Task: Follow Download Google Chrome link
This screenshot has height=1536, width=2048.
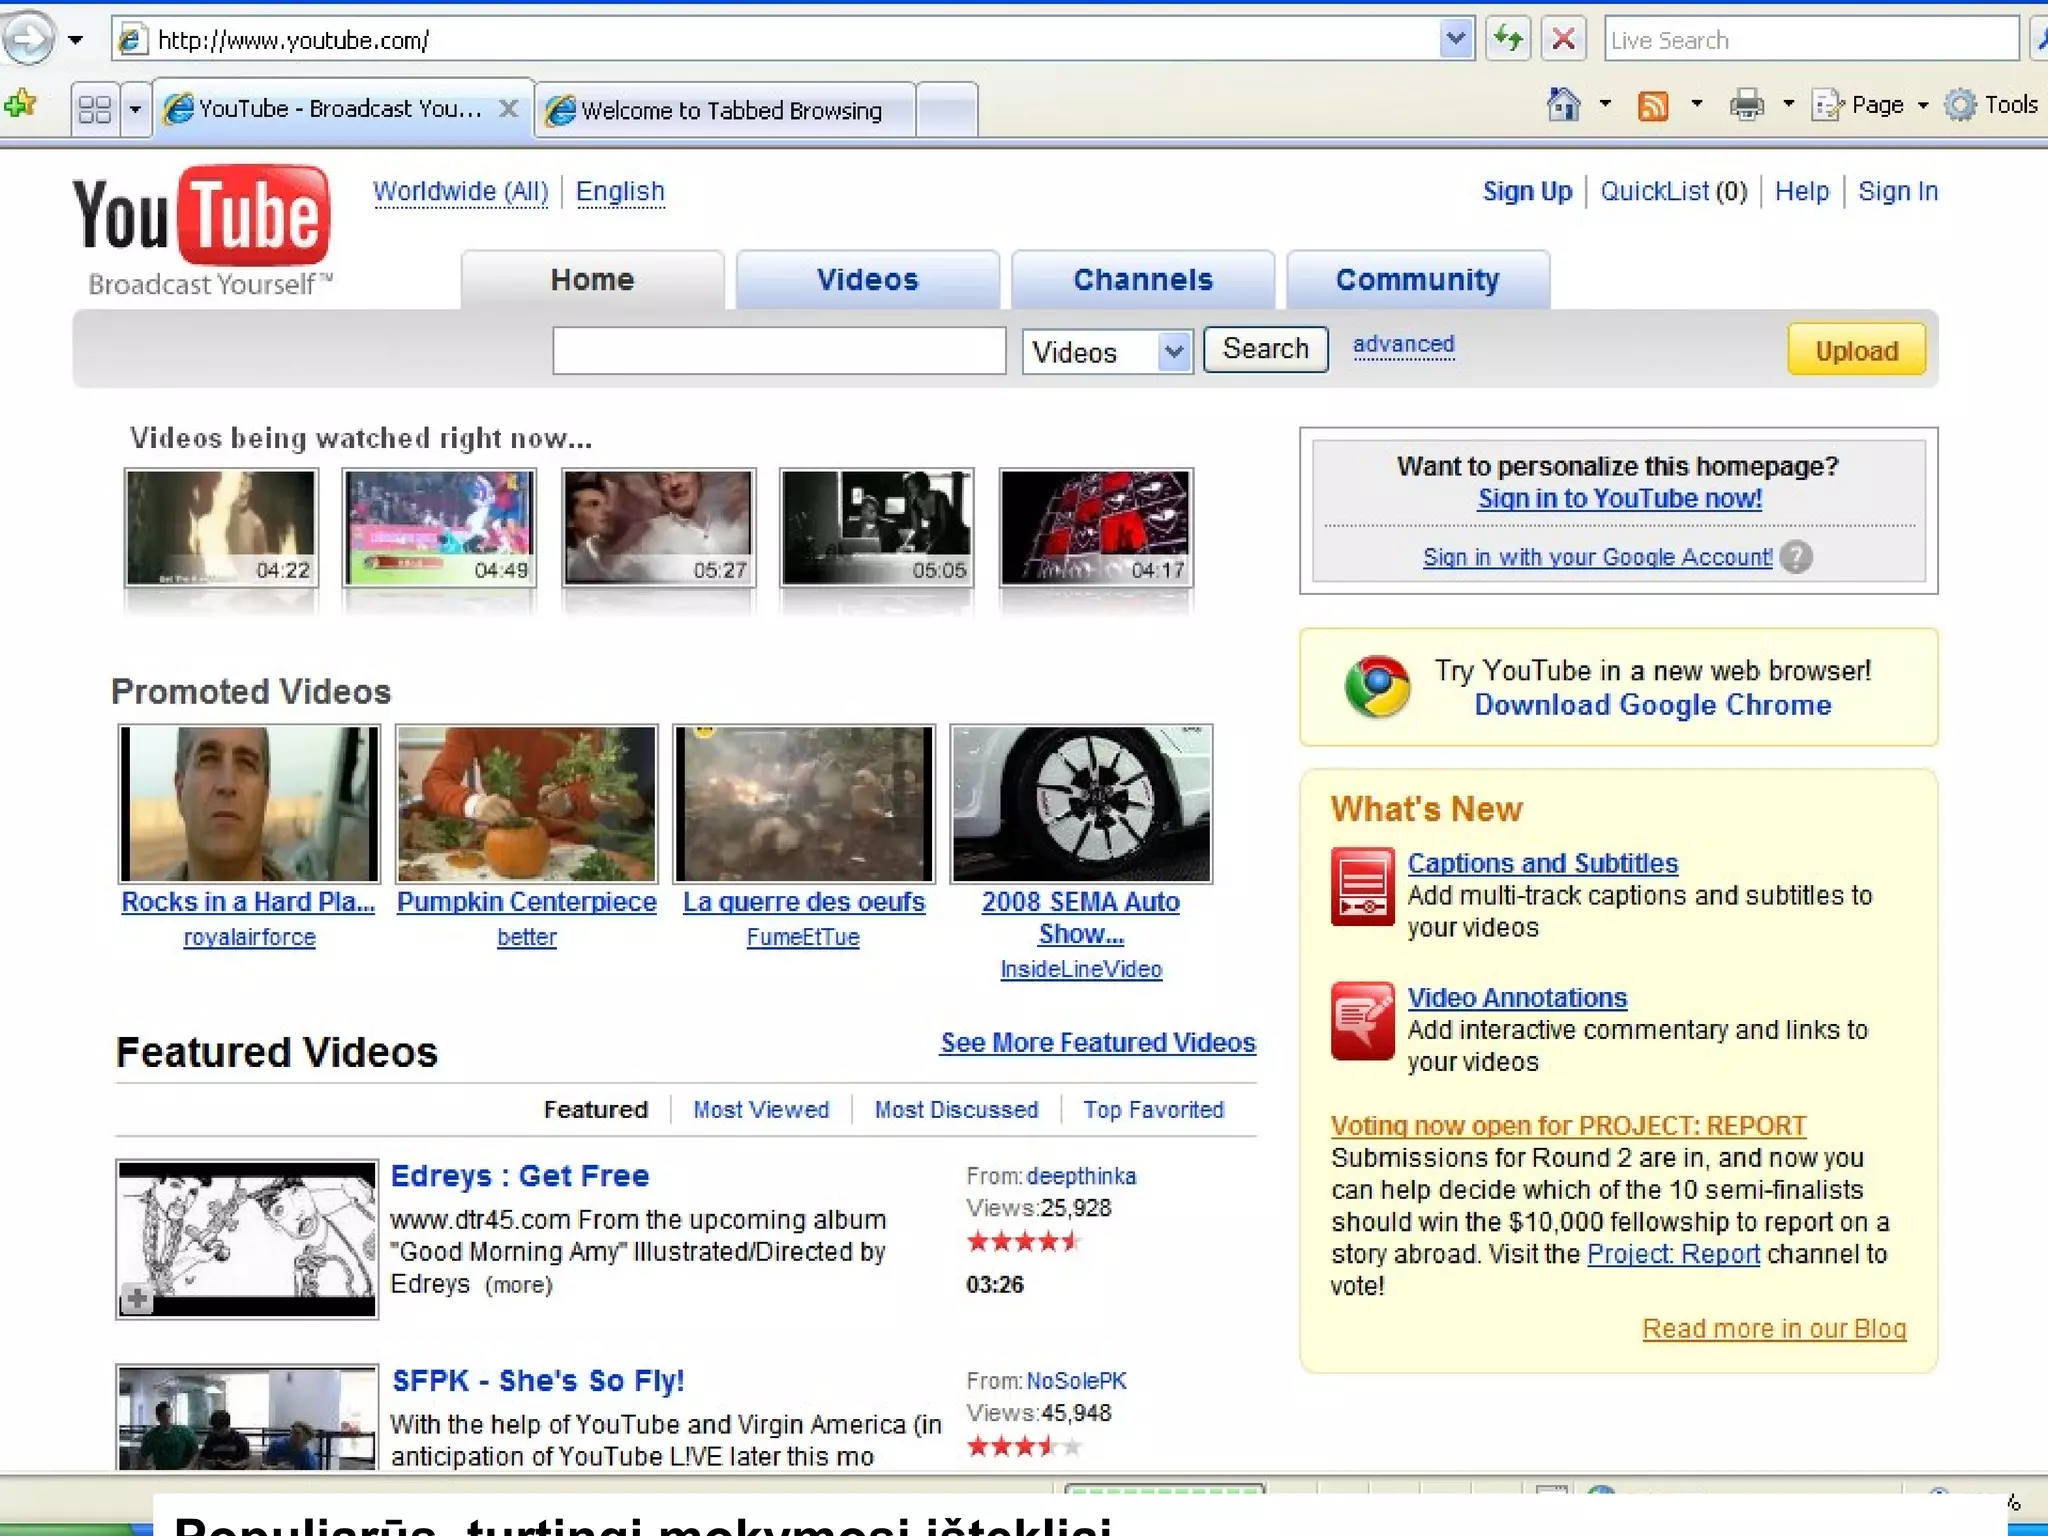Action: coord(1652,705)
